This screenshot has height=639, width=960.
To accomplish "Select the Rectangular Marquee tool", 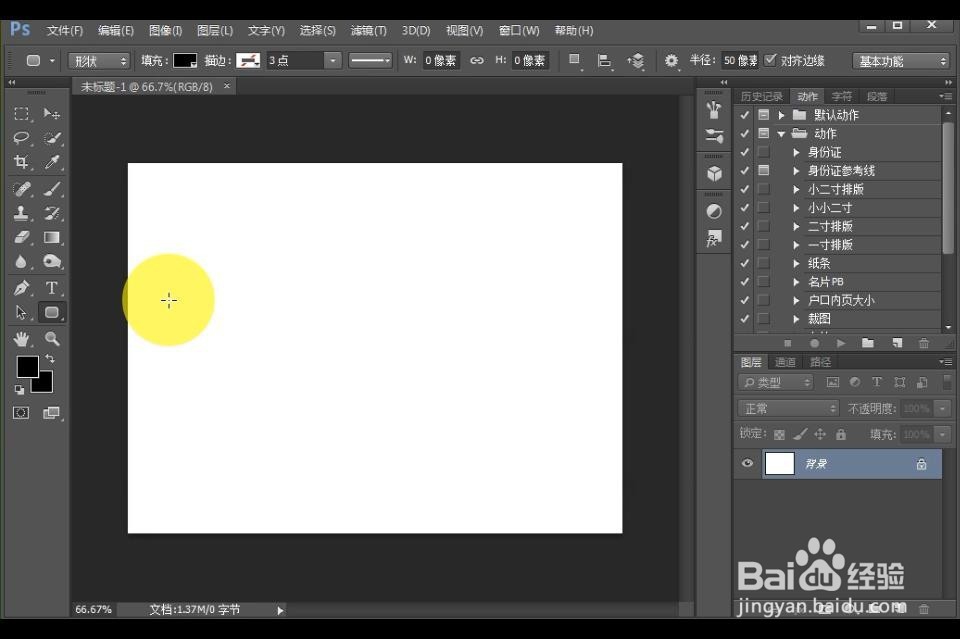I will pyautogui.click(x=21, y=114).
